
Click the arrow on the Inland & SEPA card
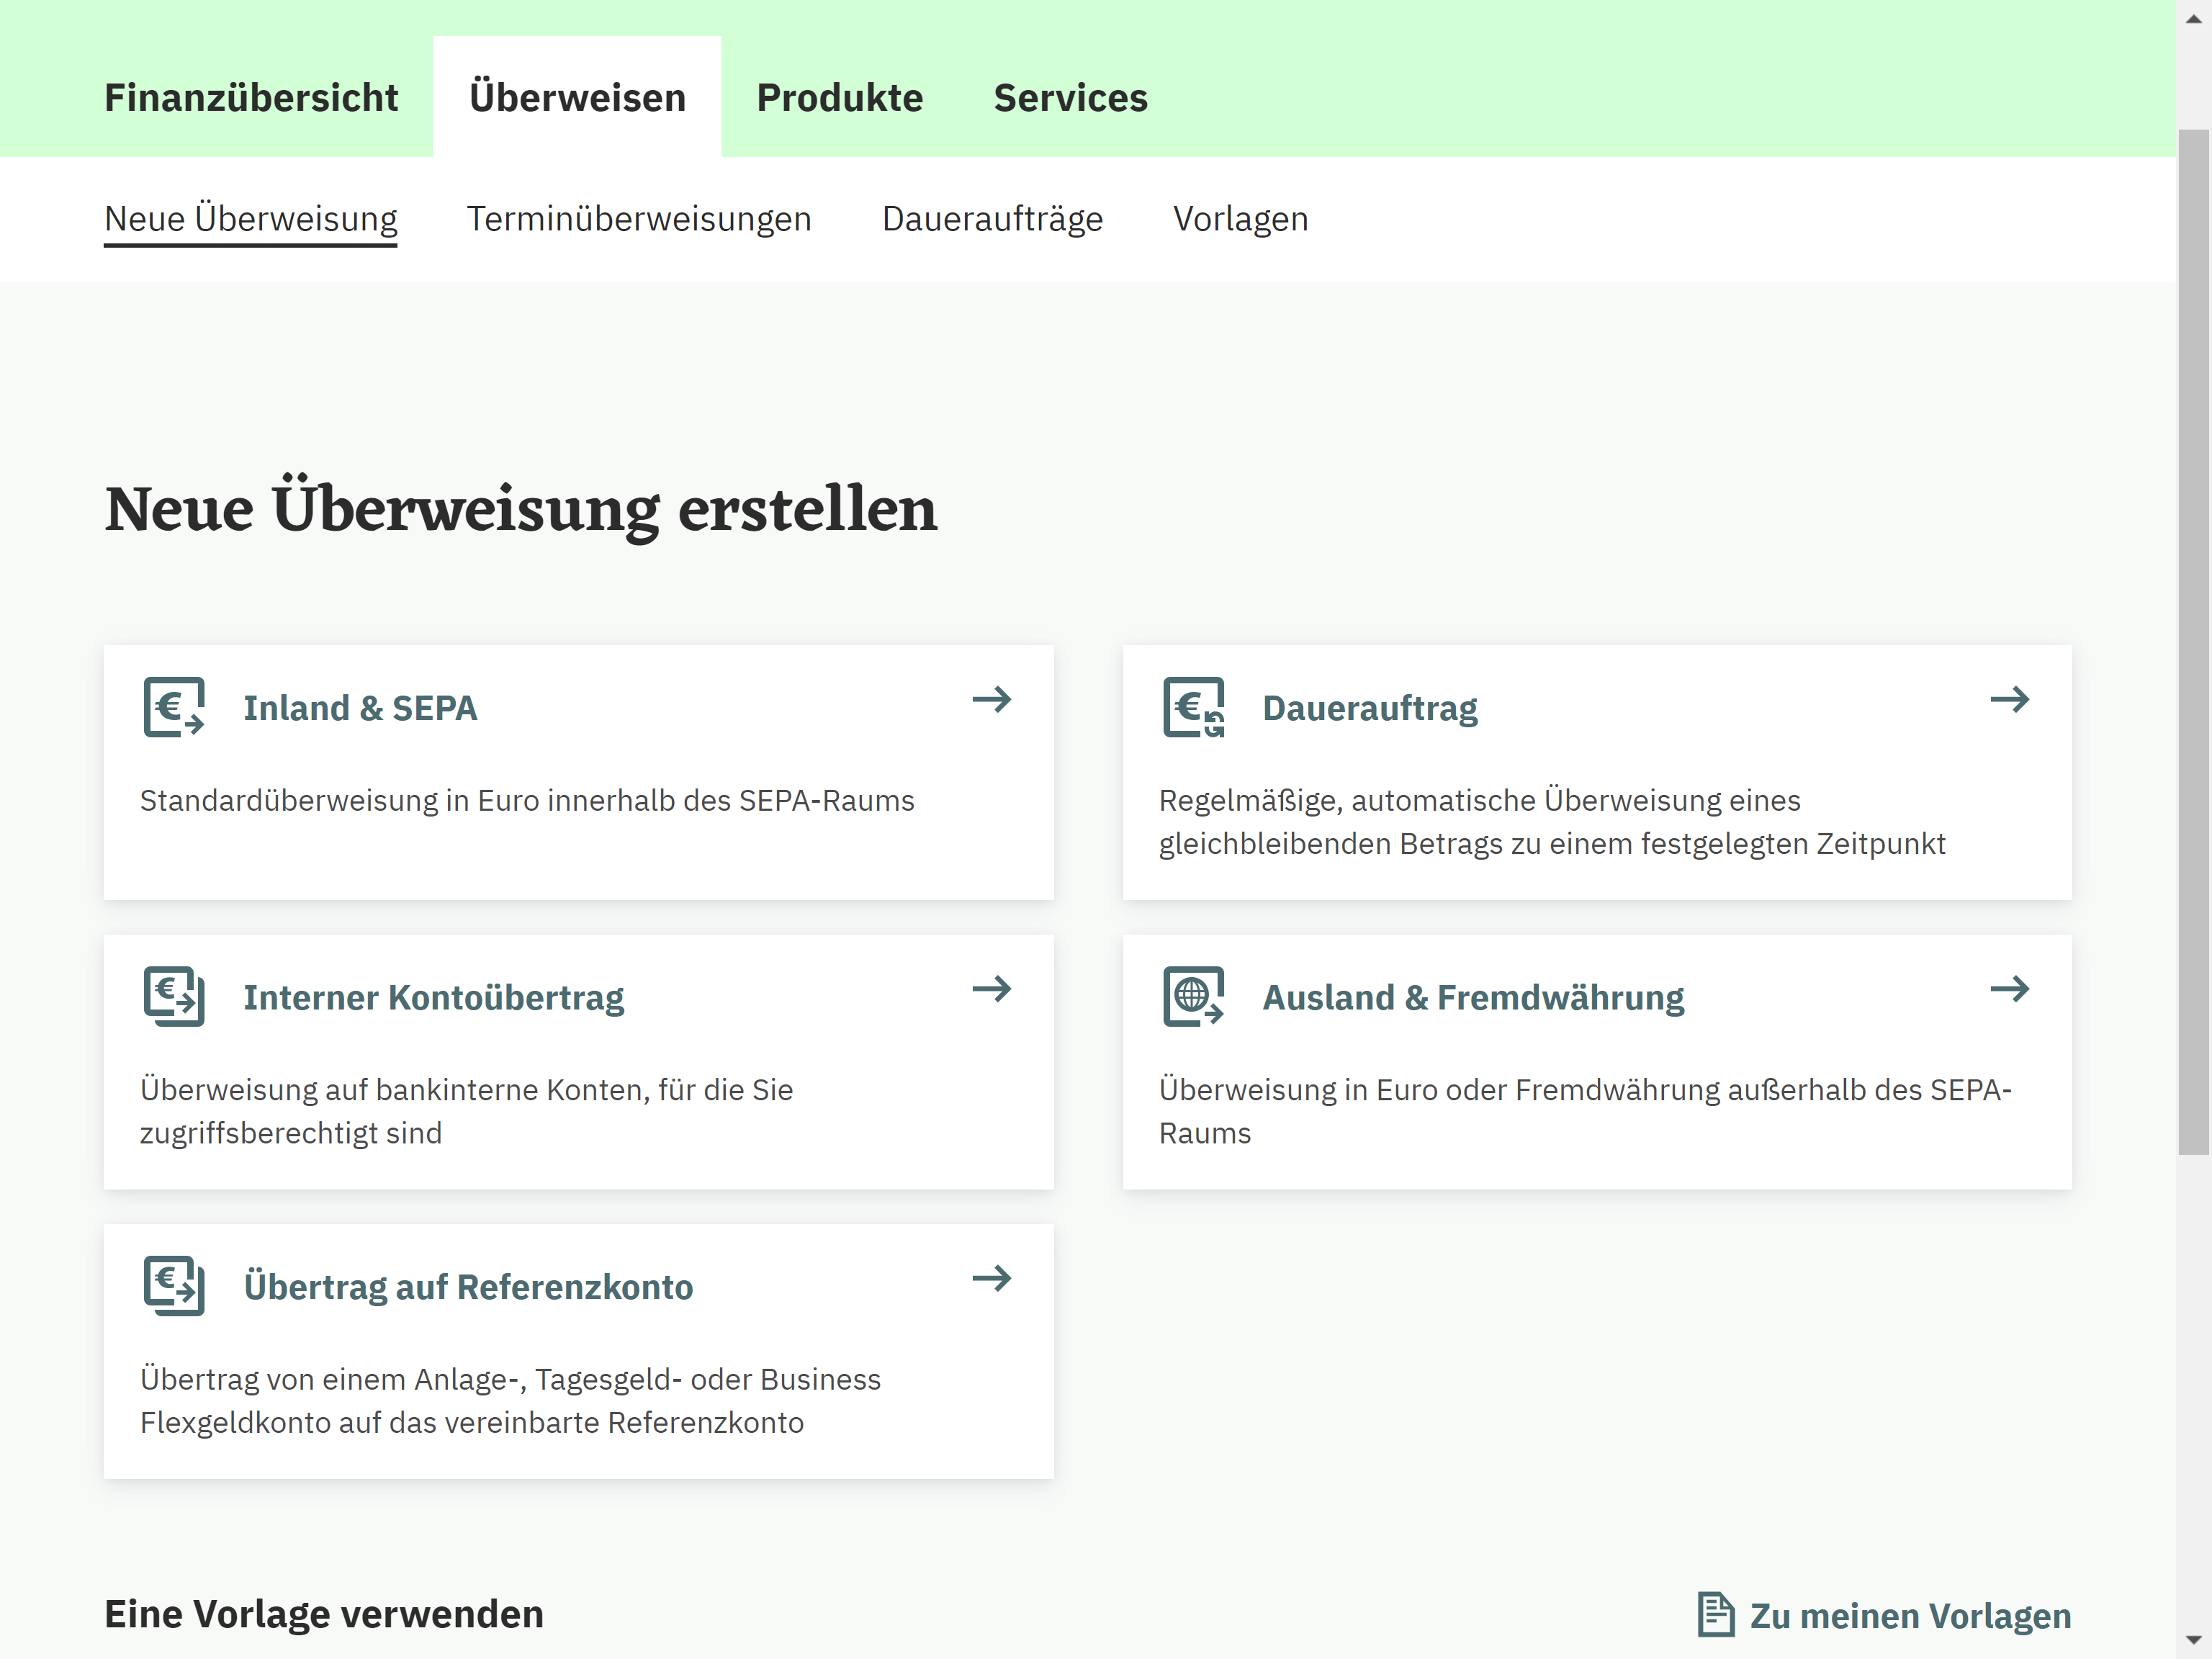coord(992,699)
